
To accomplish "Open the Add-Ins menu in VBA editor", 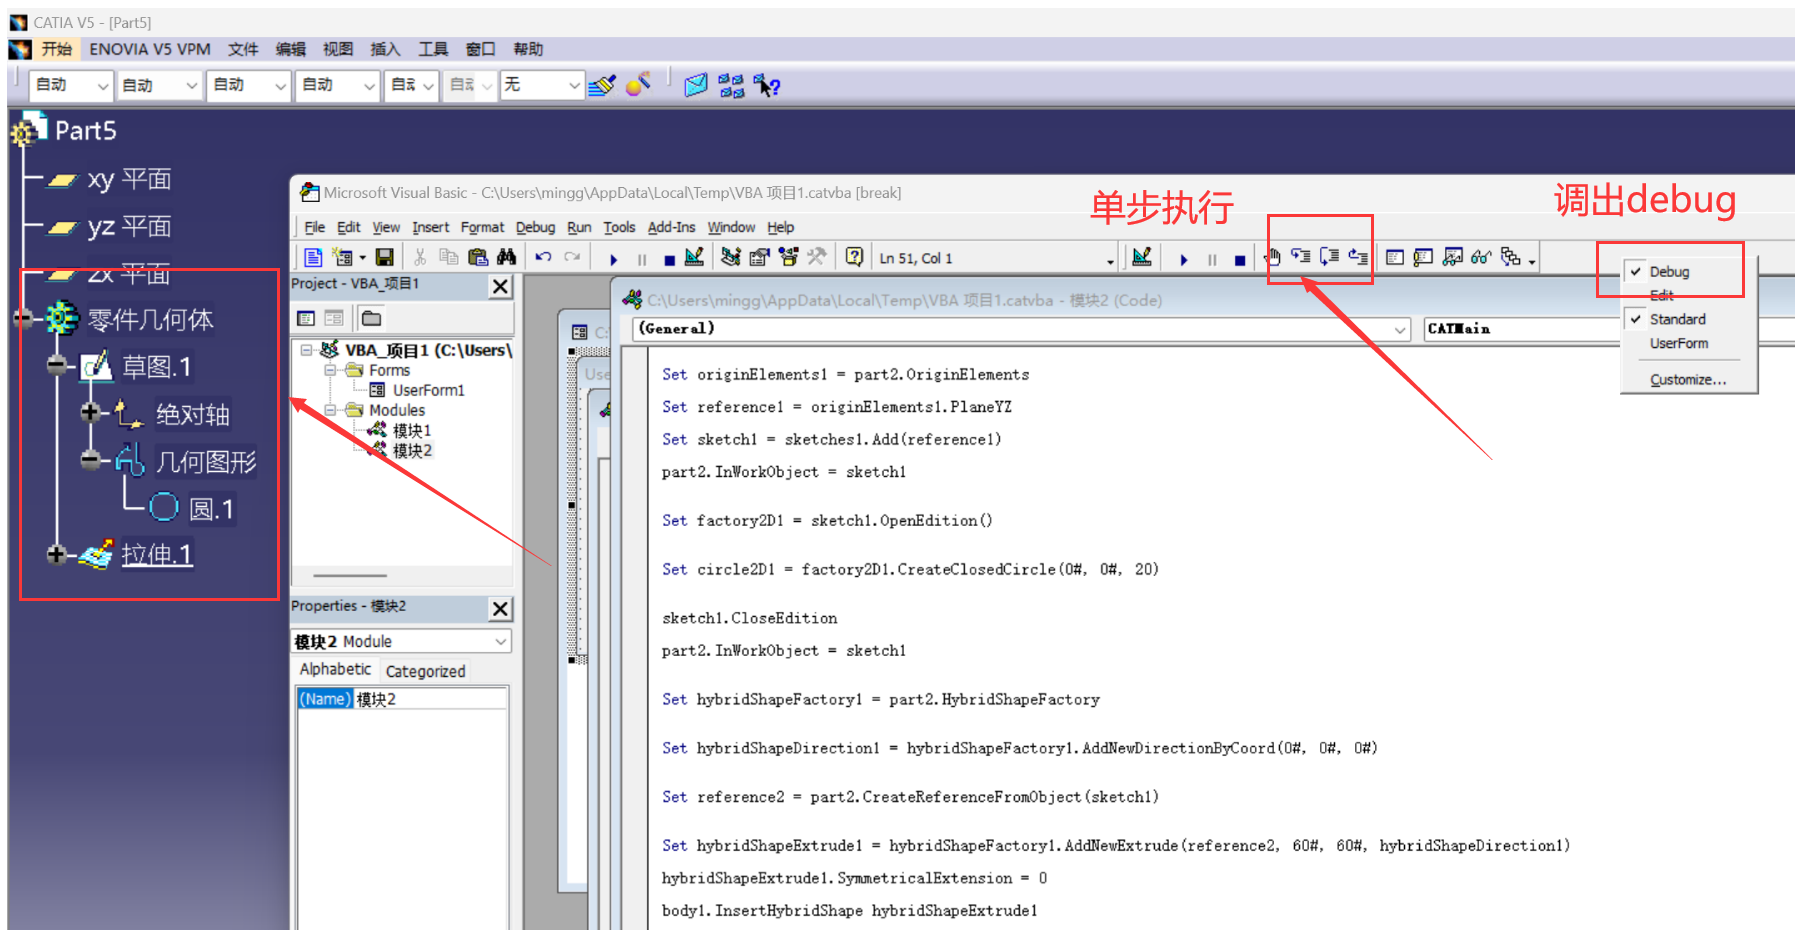I will [x=671, y=227].
